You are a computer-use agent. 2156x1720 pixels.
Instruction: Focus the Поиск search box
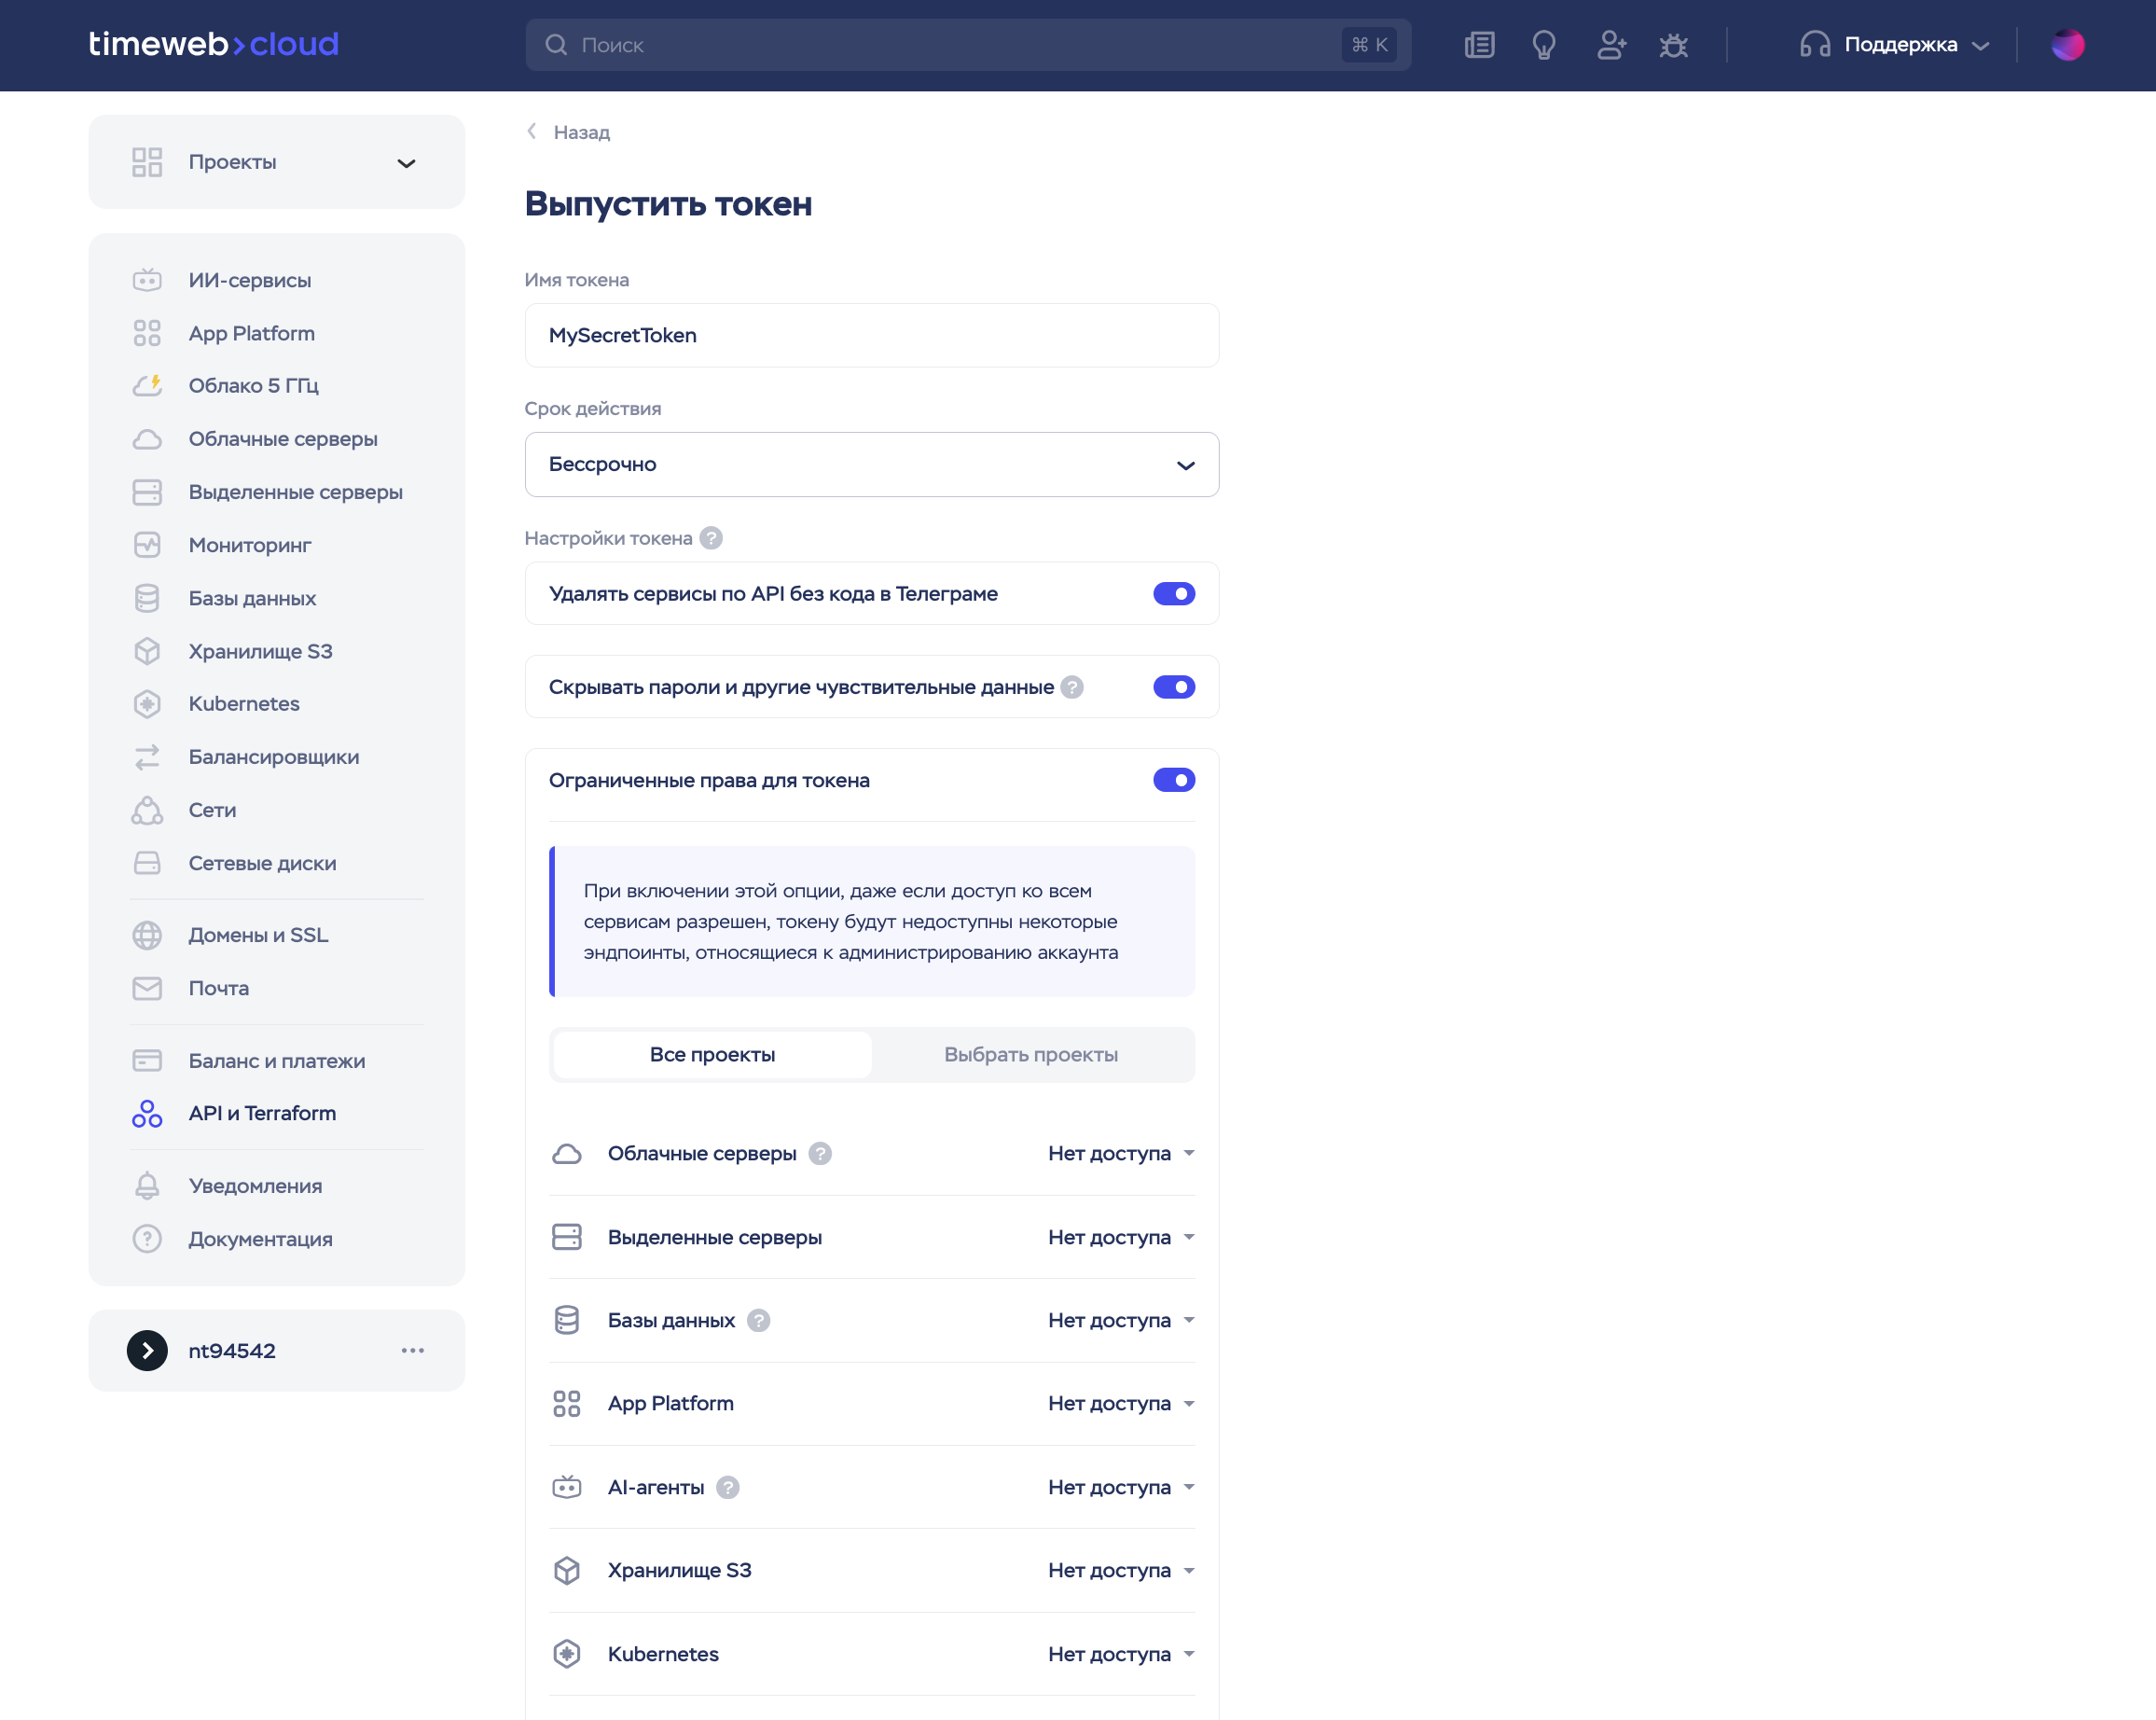click(x=968, y=45)
